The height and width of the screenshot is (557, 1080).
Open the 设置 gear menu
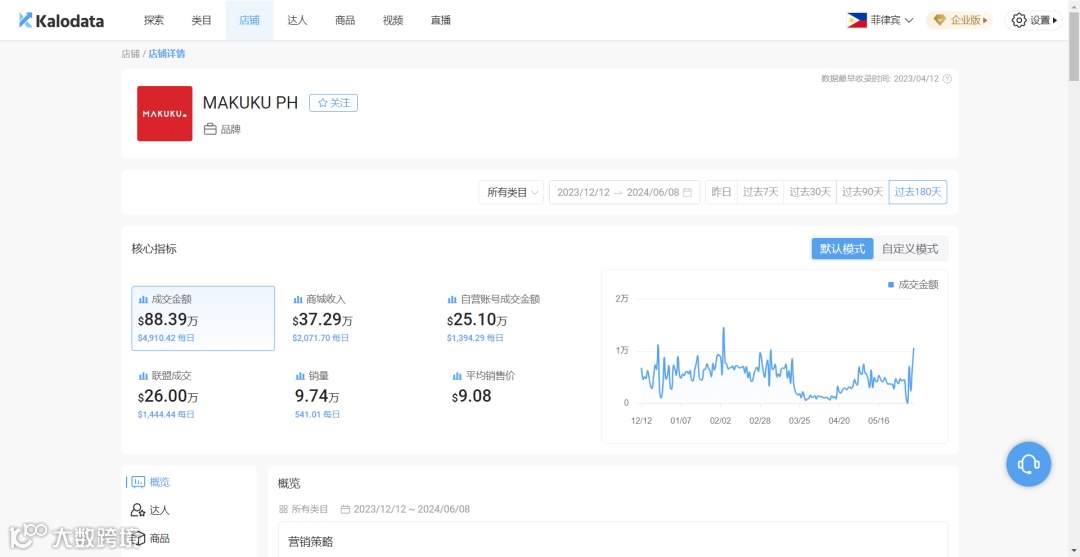[1033, 20]
